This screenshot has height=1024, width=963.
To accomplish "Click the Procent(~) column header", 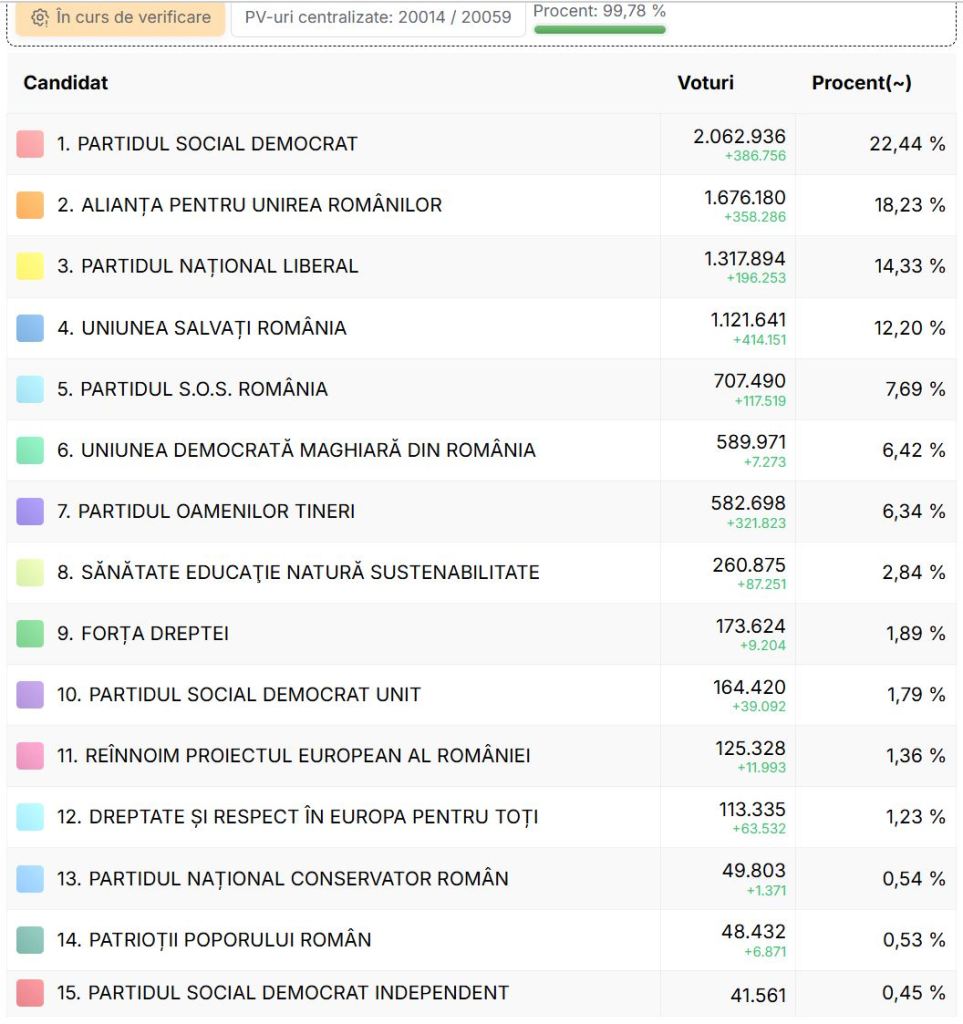I will pos(861,83).
